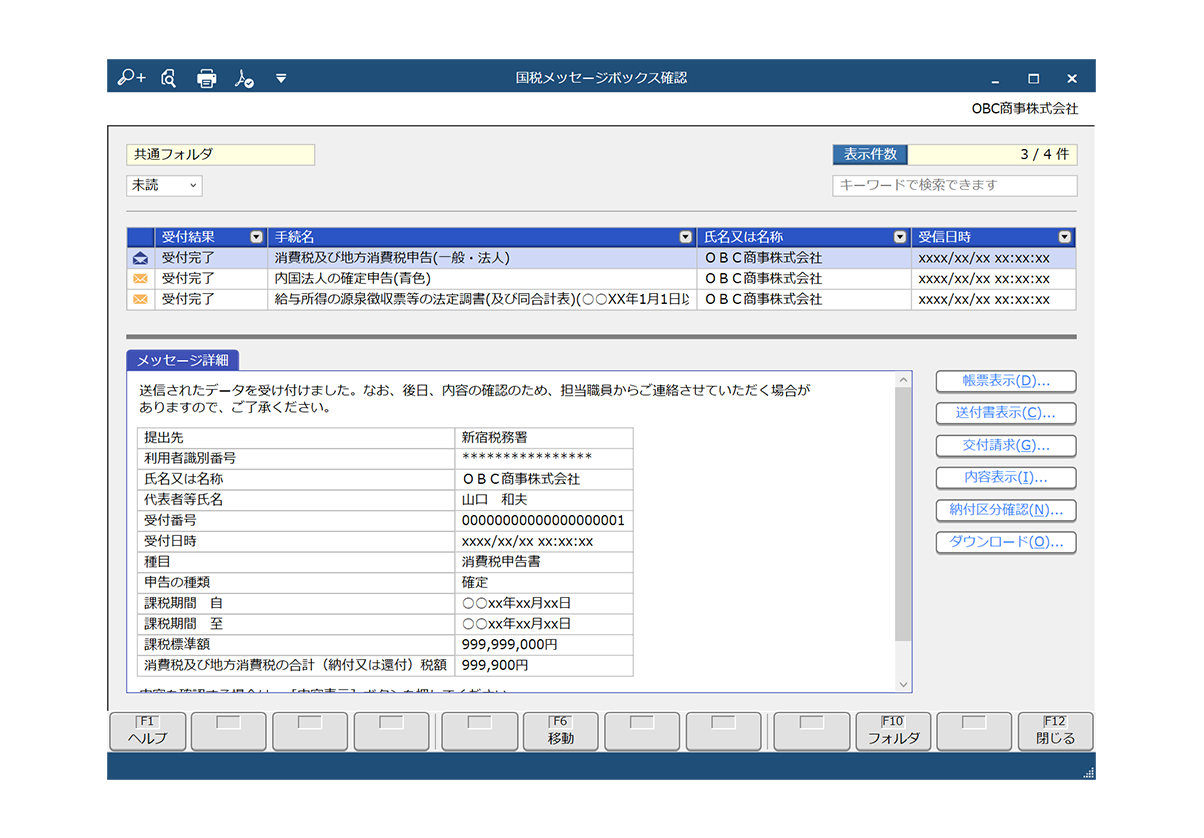Screen dimensions: 1204x838
Task: Click the ダウンロード(O)... button
Action: 1005,543
